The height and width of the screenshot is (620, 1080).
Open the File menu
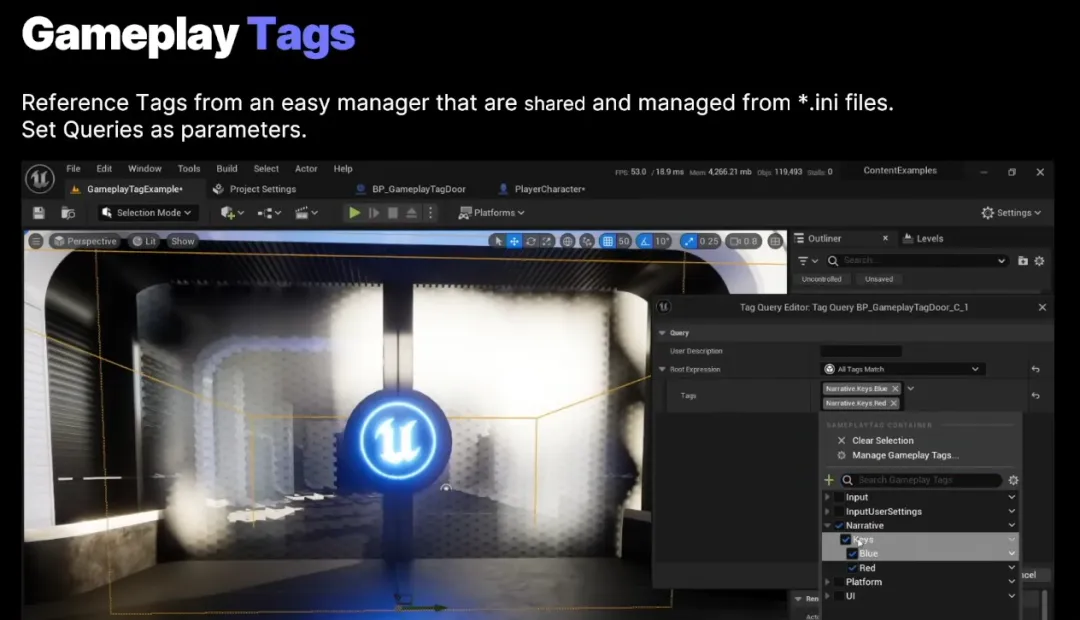click(73, 169)
